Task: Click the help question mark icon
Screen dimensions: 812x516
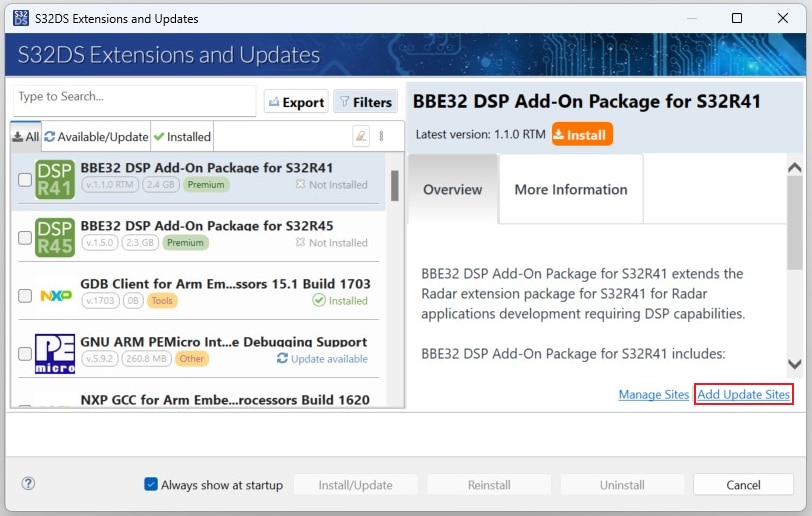Action: (x=28, y=484)
